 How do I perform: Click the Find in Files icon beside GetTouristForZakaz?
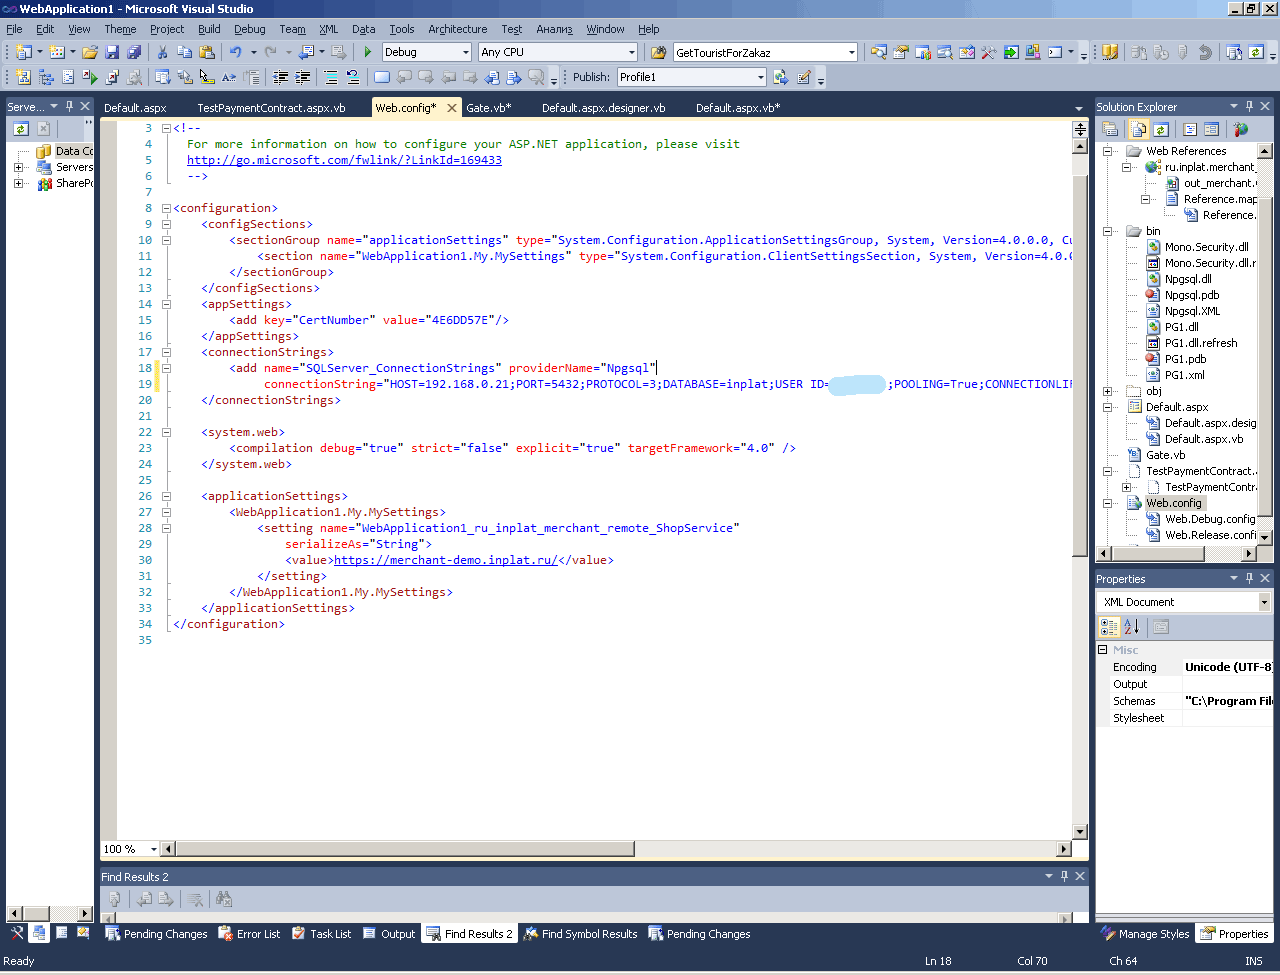click(658, 52)
